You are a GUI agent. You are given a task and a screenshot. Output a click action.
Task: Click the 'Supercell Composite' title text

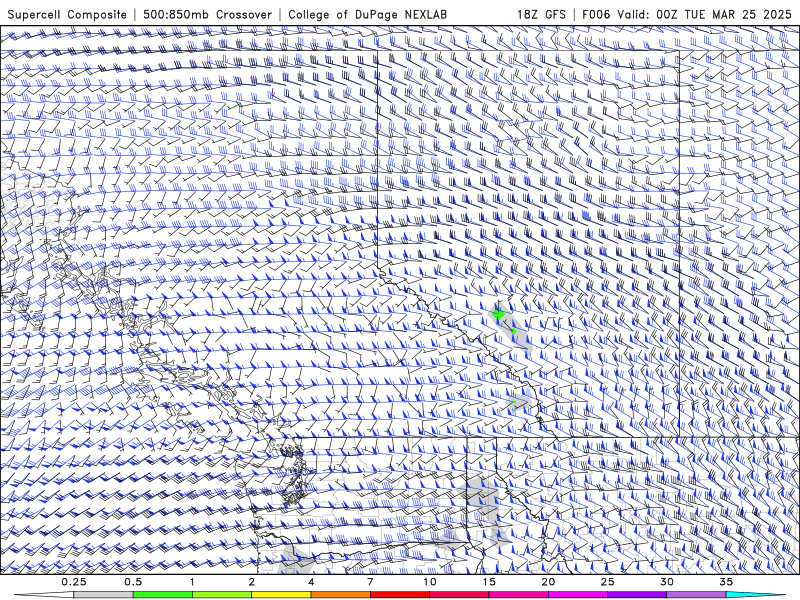(67, 14)
